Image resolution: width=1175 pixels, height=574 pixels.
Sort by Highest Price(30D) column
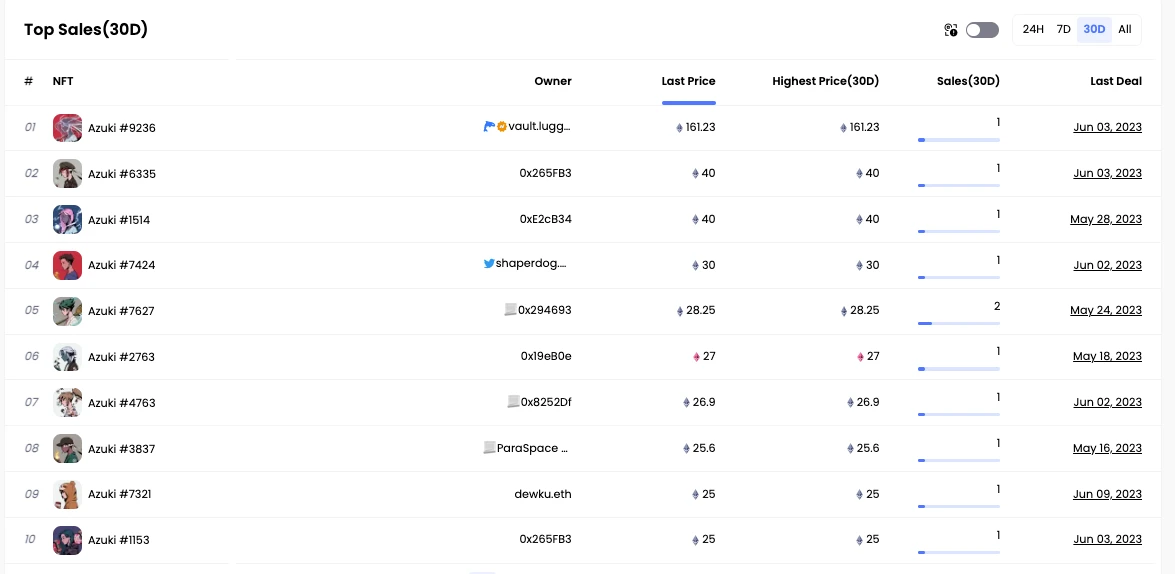point(825,82)
